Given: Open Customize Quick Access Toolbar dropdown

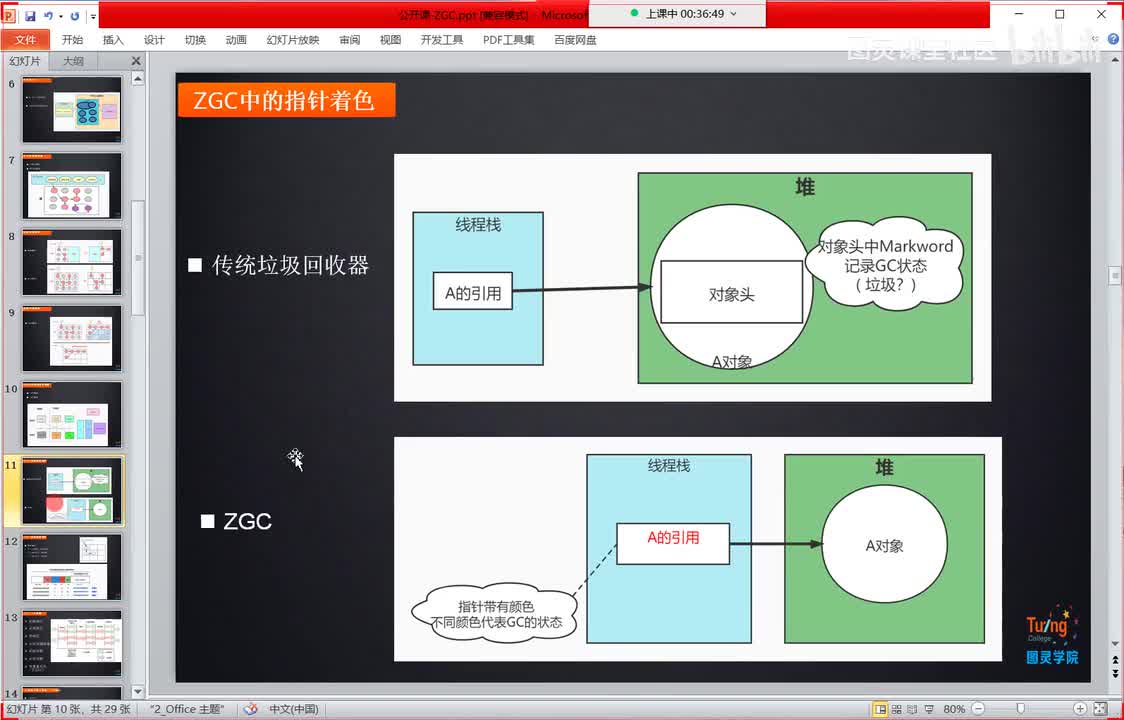Looking at the screenshot, I should click(94, 16).
